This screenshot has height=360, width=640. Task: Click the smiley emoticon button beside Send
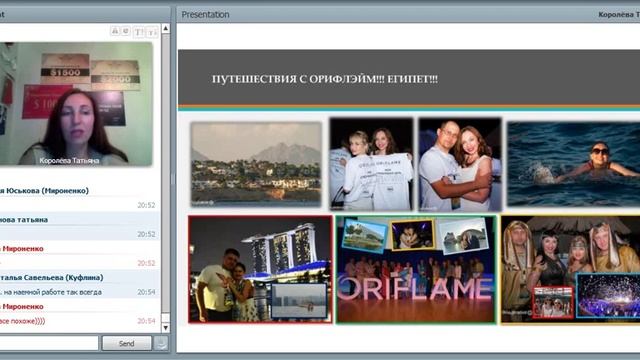(161, 343)
